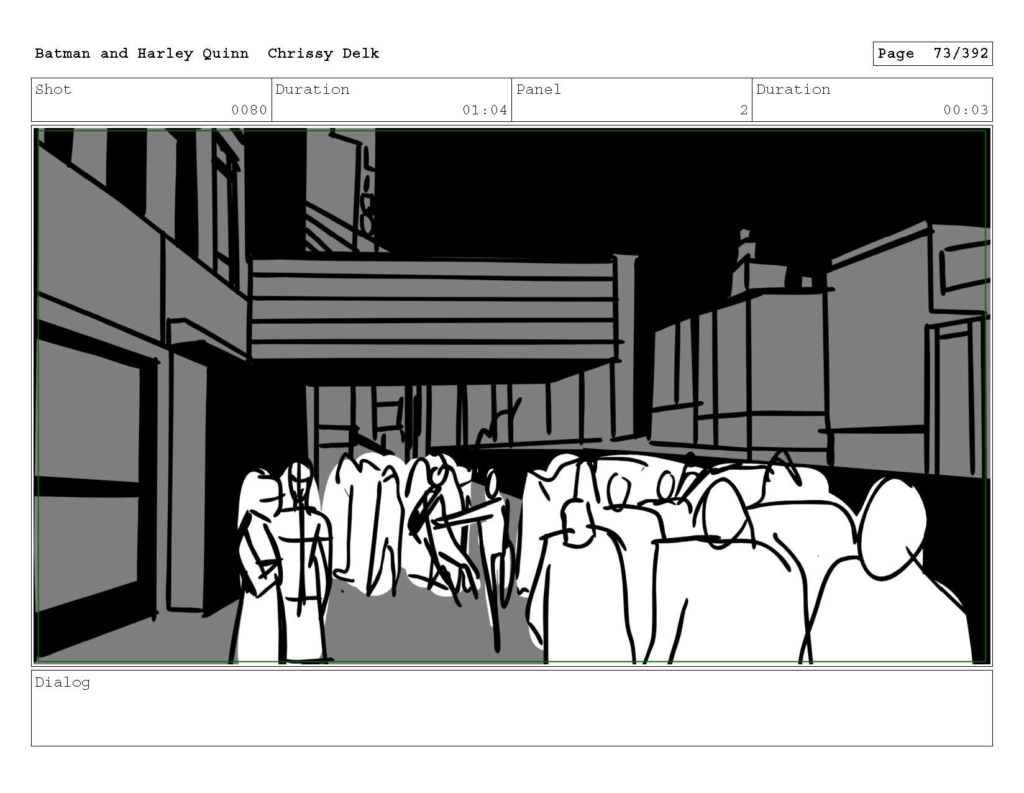Screen dimensions: 1024x793
Task: Select the shot duration value "01:04"
Action: coord(485,110)
